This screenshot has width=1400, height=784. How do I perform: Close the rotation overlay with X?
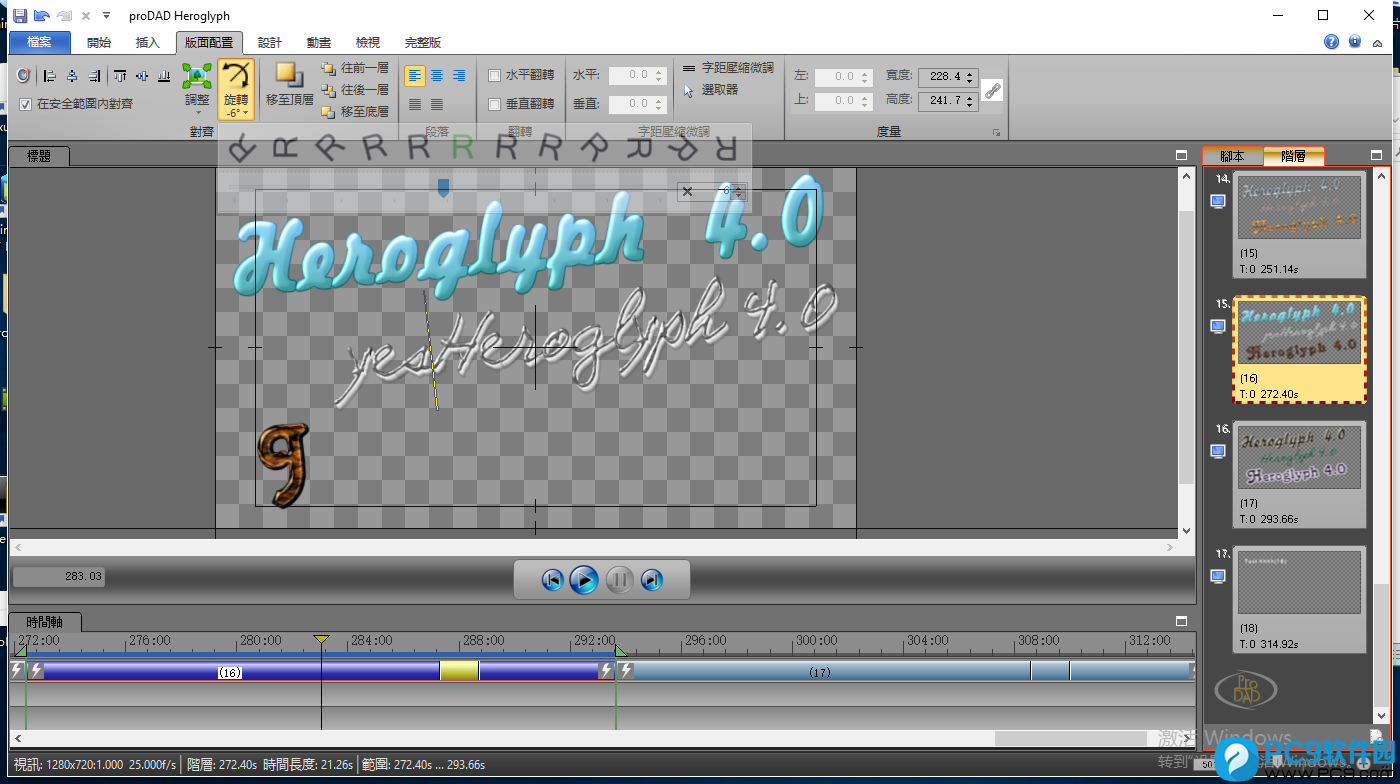(x=687, y=191)
